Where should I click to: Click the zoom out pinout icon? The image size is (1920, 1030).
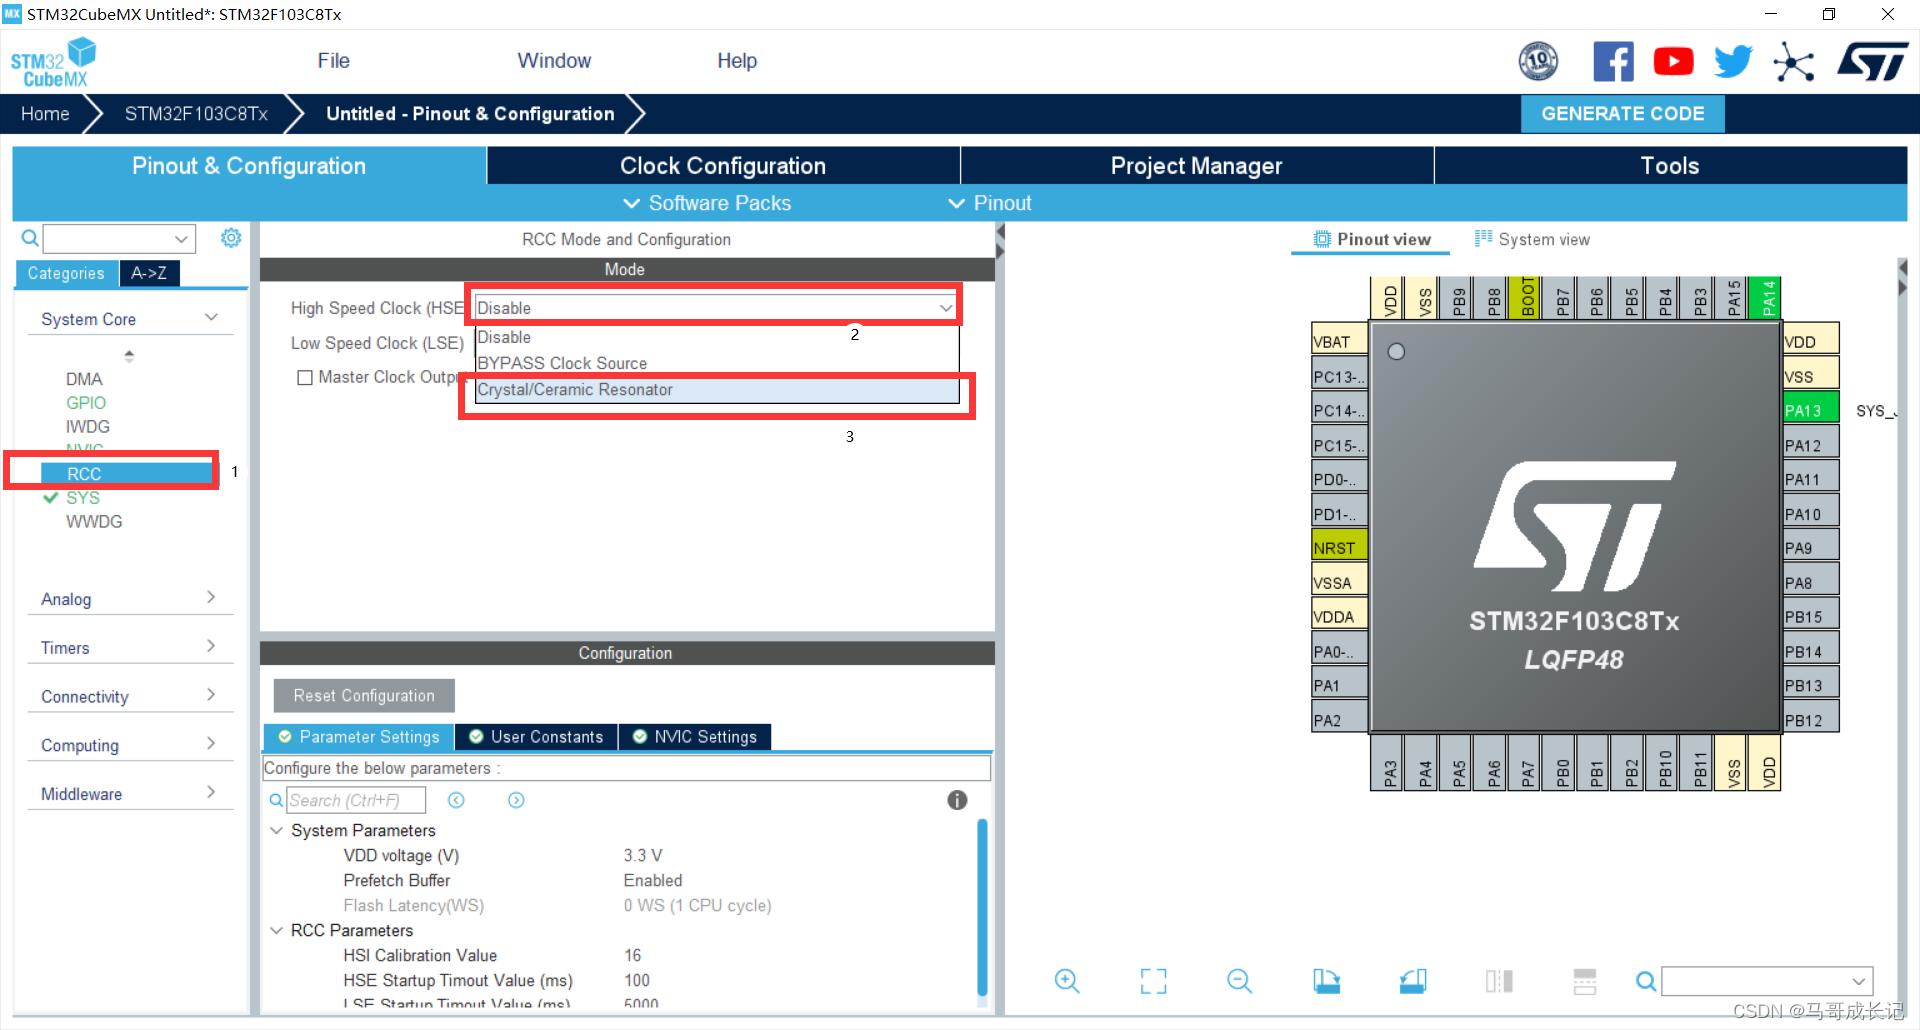pyautogui.click(x=1239, y=981)
